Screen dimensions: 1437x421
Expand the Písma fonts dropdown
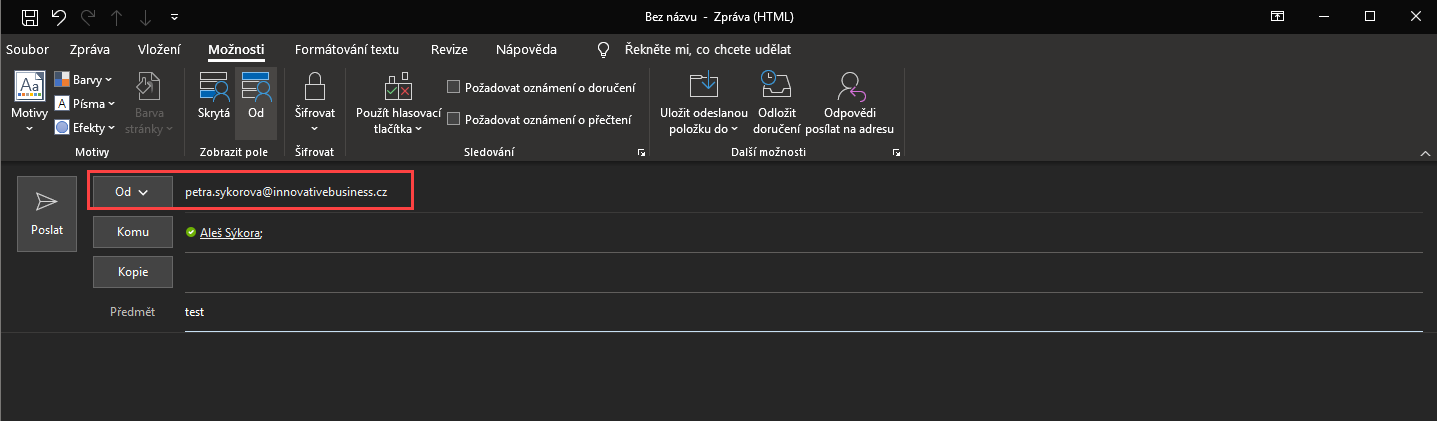coord(84,103)
